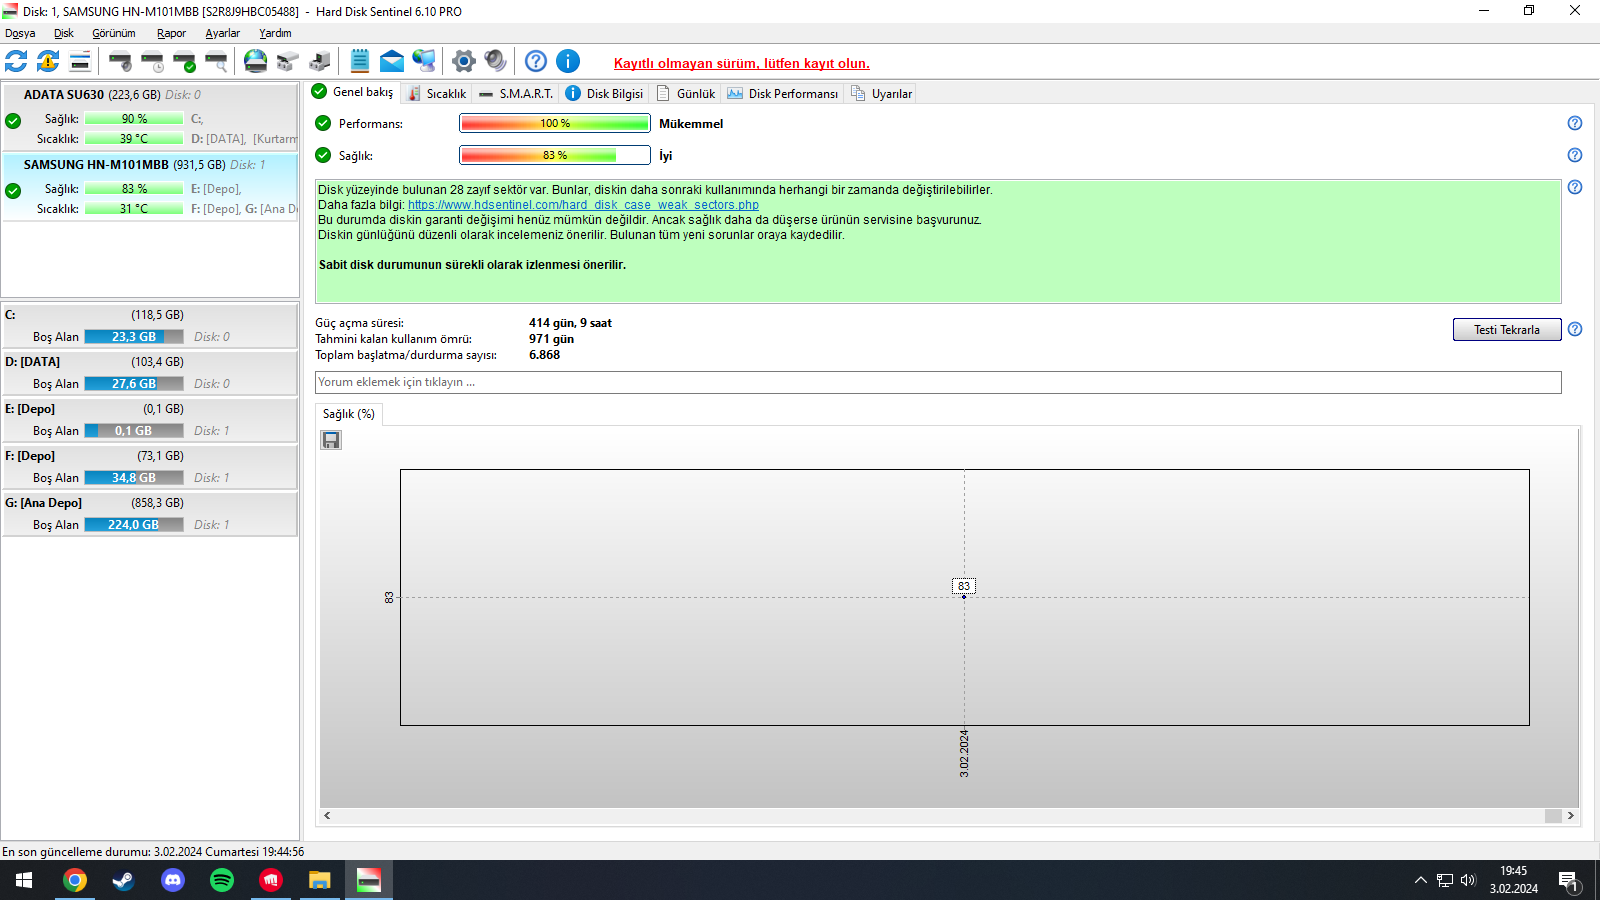The width and height of the screenshot is (1600, 900).
Task: Open help via the toolbar question mark icon
Action: [536, 61]
